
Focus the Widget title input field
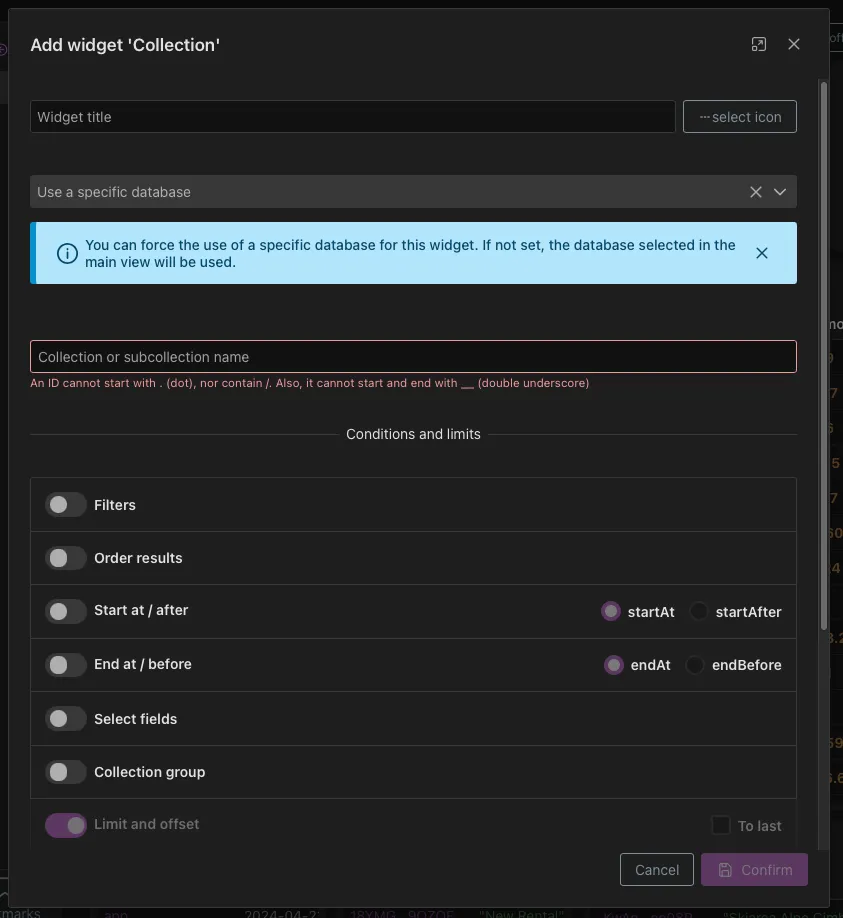352,116
